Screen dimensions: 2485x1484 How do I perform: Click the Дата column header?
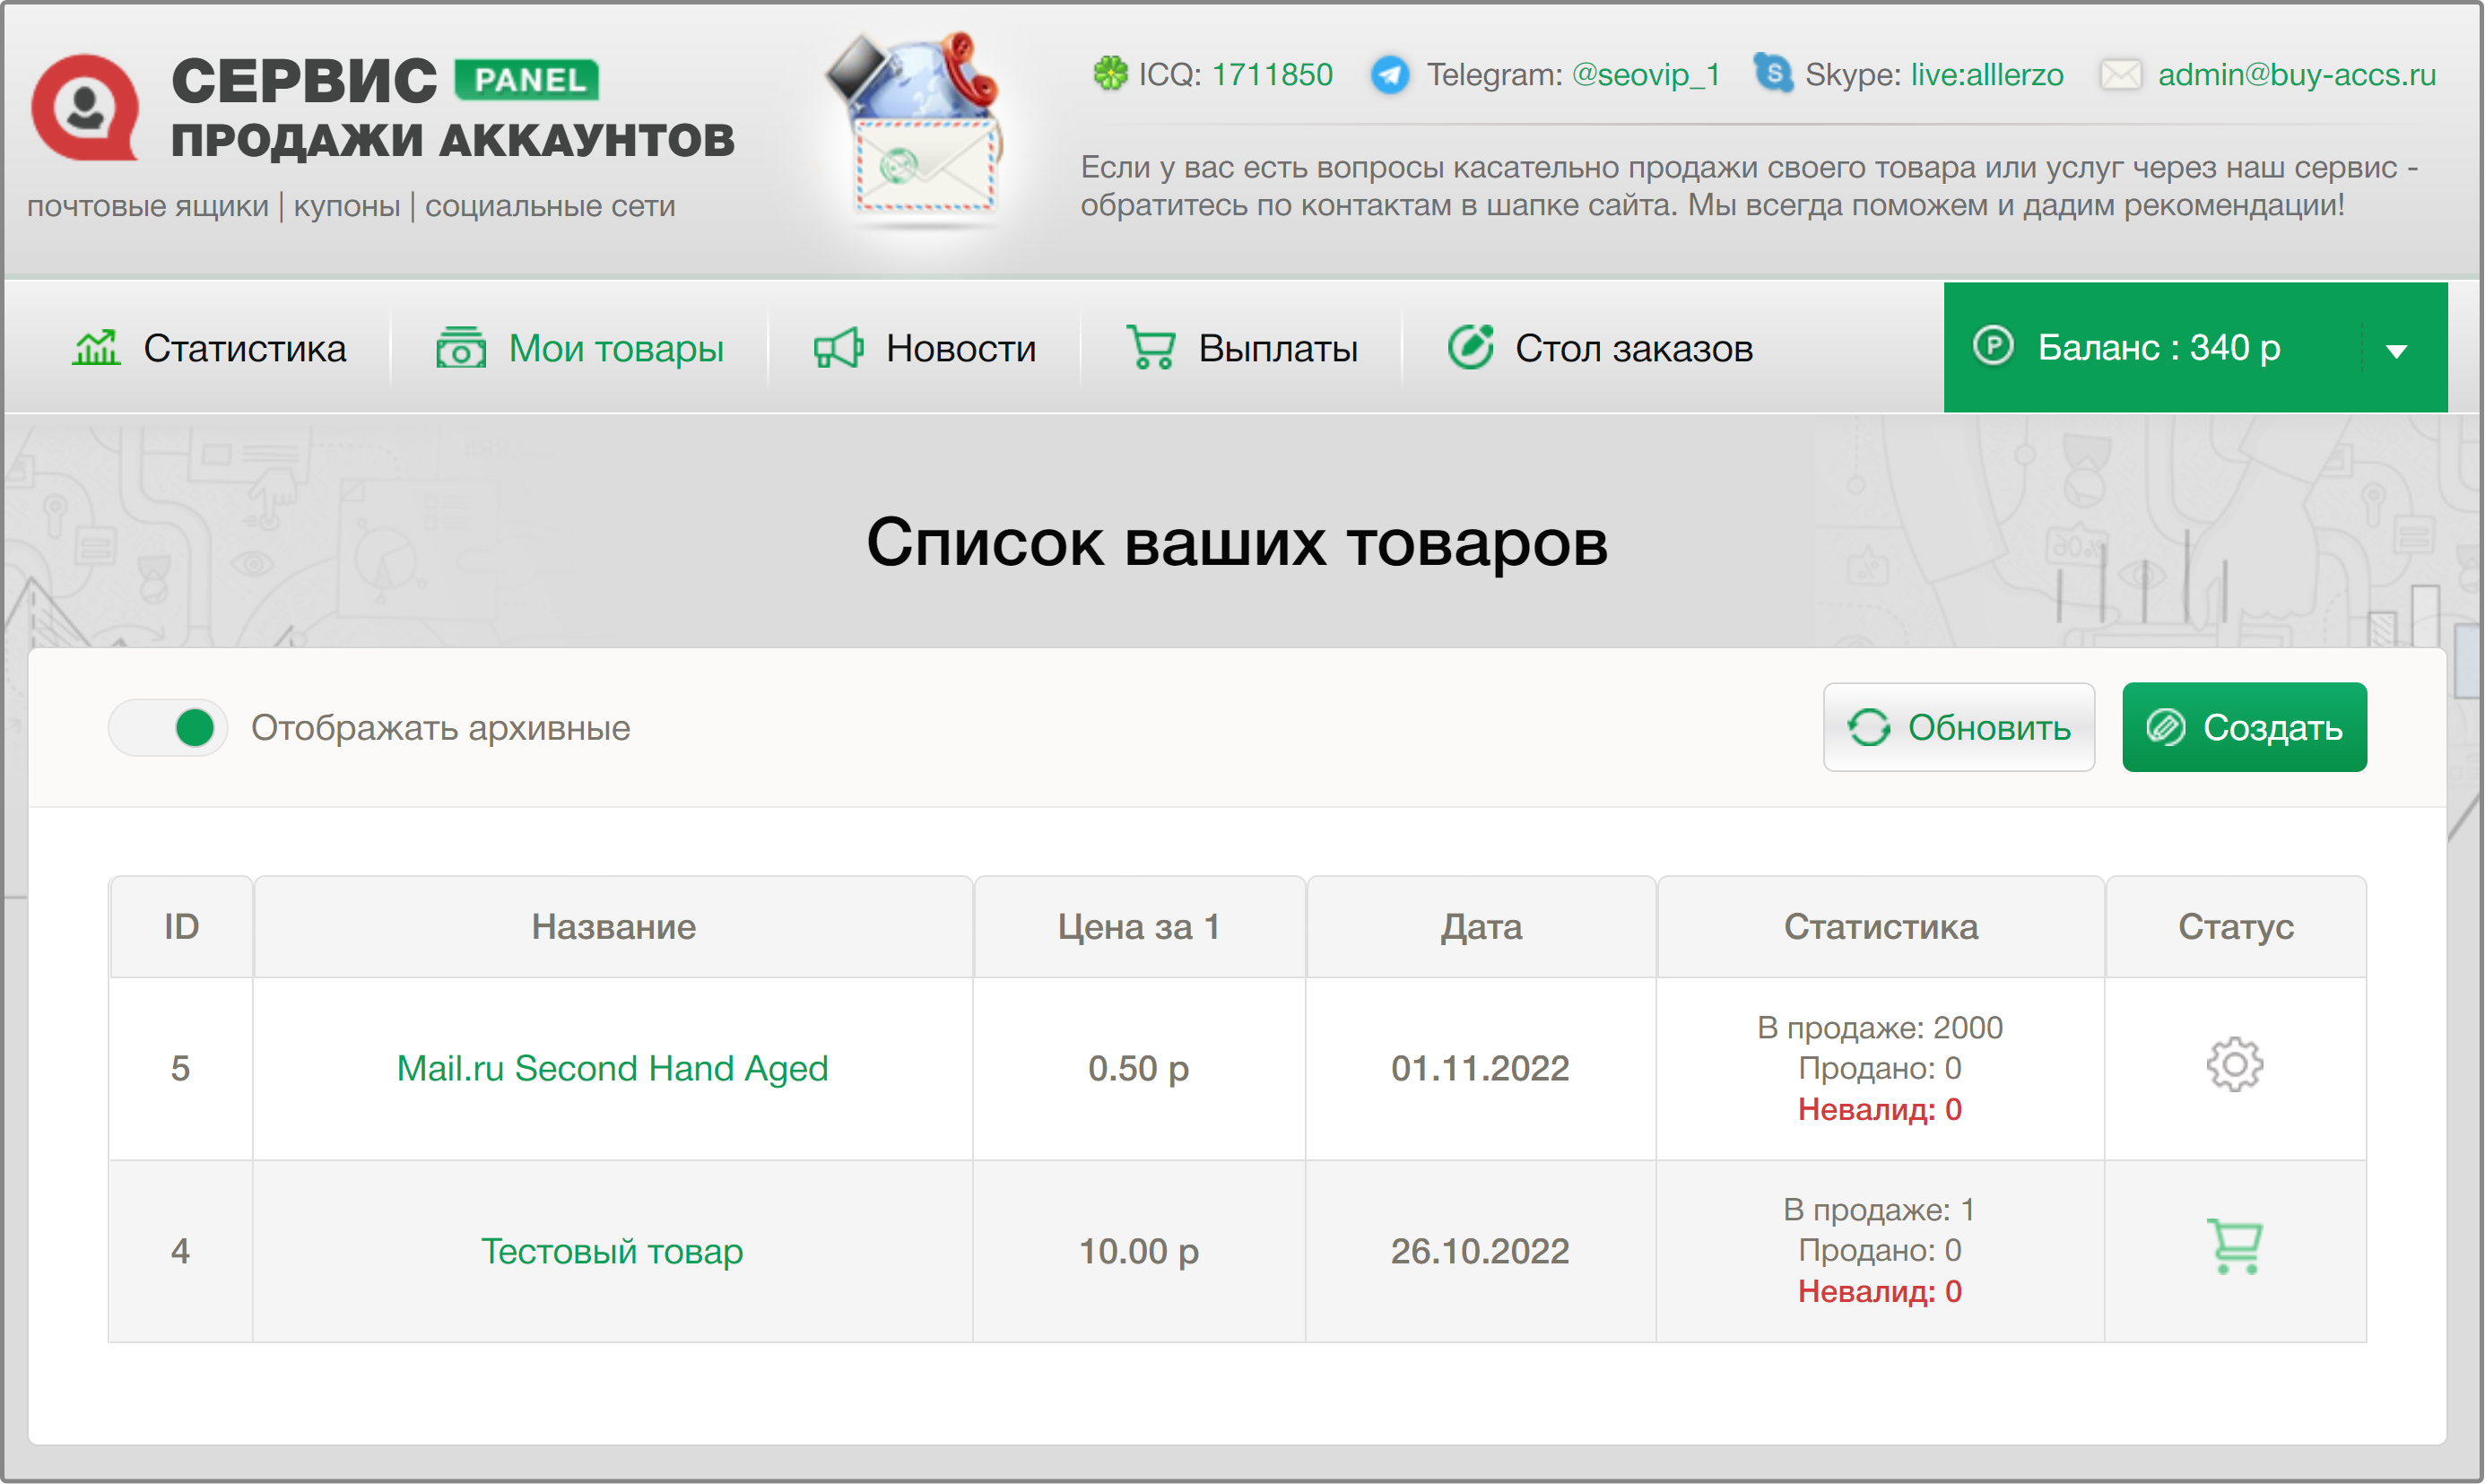click(1481, 927)
